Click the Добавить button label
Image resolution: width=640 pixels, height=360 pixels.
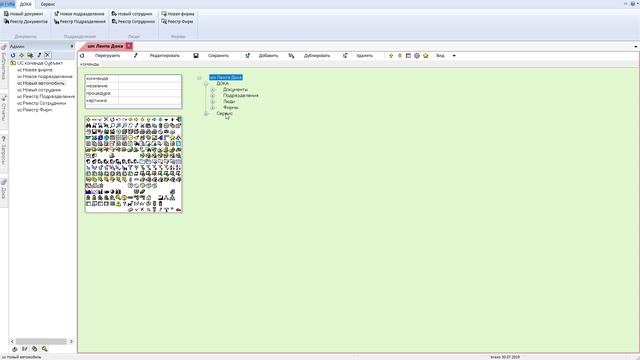268,56
